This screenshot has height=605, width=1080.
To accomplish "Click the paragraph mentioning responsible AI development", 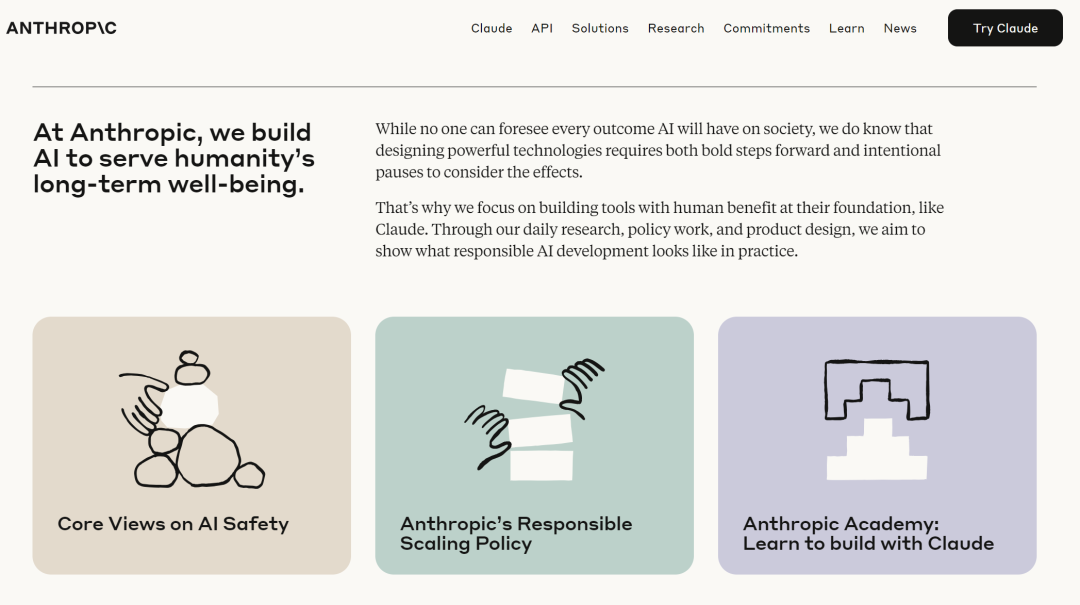I will [659, 229].
